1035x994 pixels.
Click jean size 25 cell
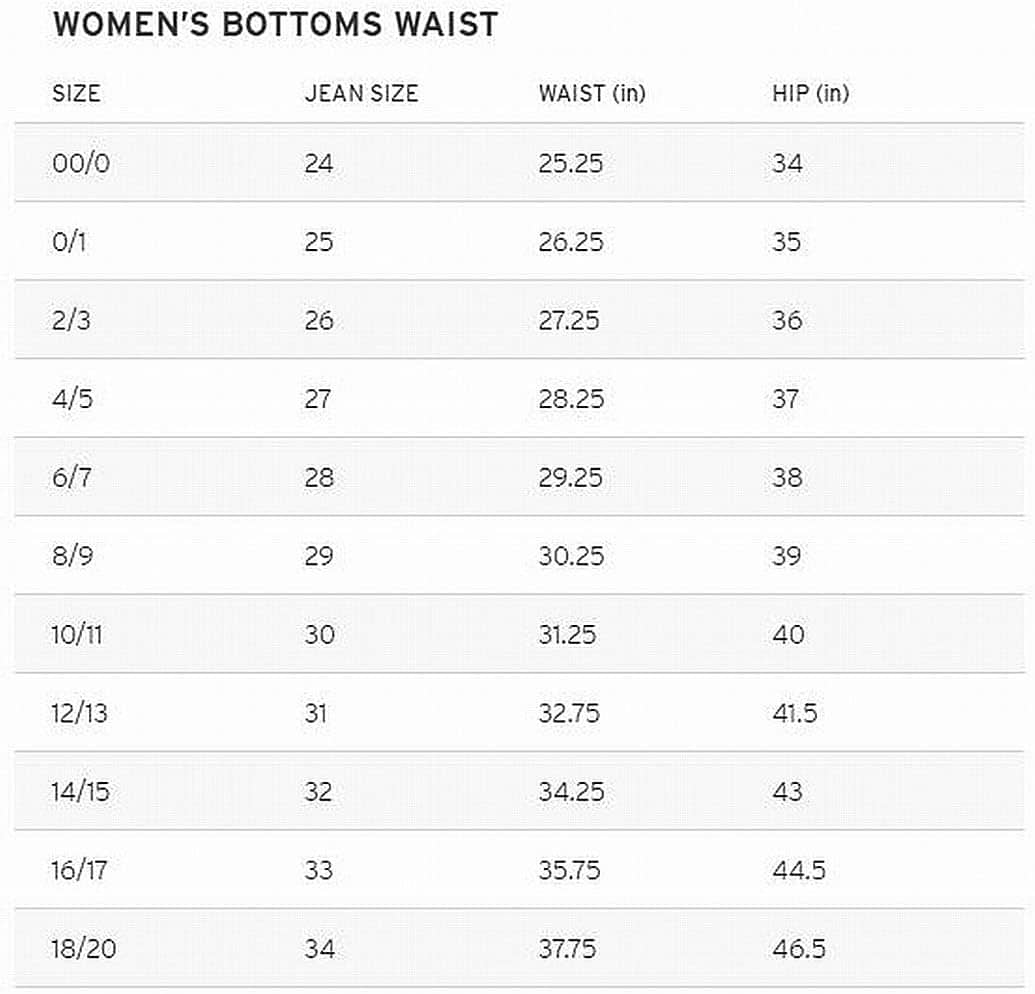(x=319, y=242)
